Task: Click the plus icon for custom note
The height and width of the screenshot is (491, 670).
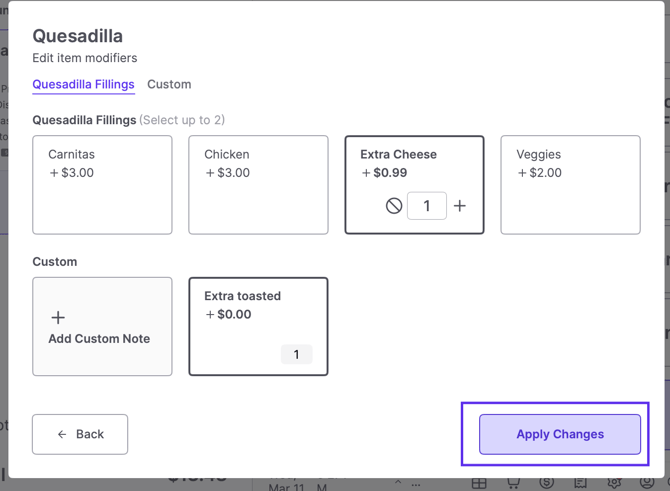Action: tap(58, 317)
